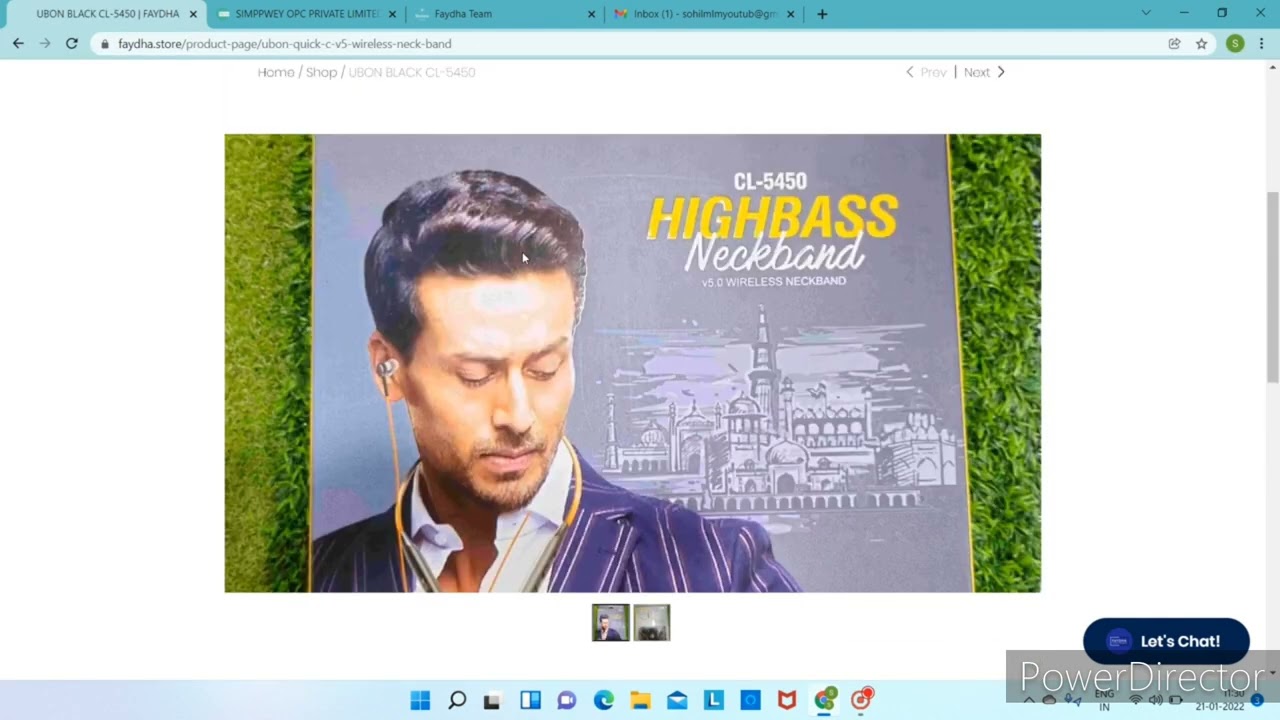The height and width of the screenshot is (720, 1280).
Task: Open the Windows Start menu
Action: [x=420, y=700]
